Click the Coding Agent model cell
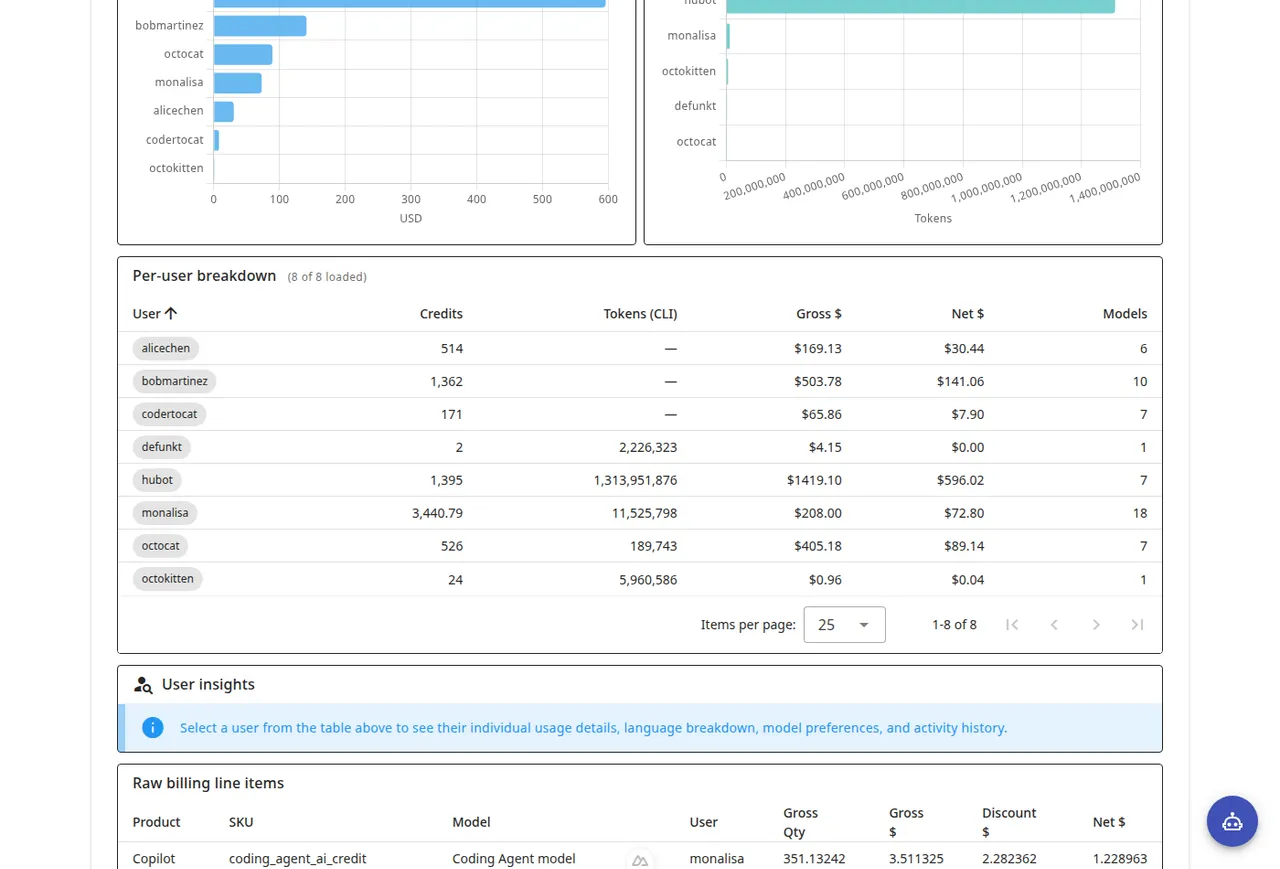The width and height of the screenshot is (1280, 869). (x=513, y=858)
